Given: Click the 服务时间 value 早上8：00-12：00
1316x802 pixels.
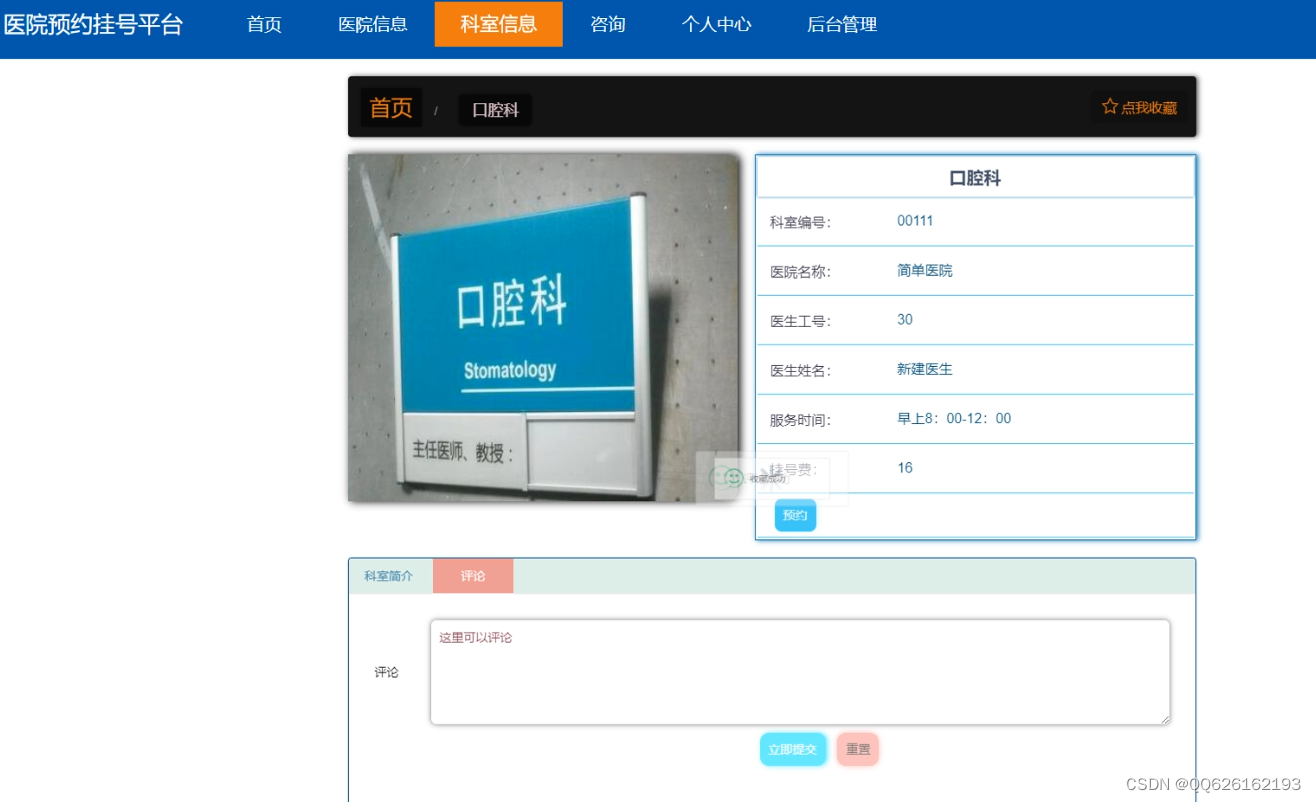Looking at the screenshot, I should pos(954,418).
